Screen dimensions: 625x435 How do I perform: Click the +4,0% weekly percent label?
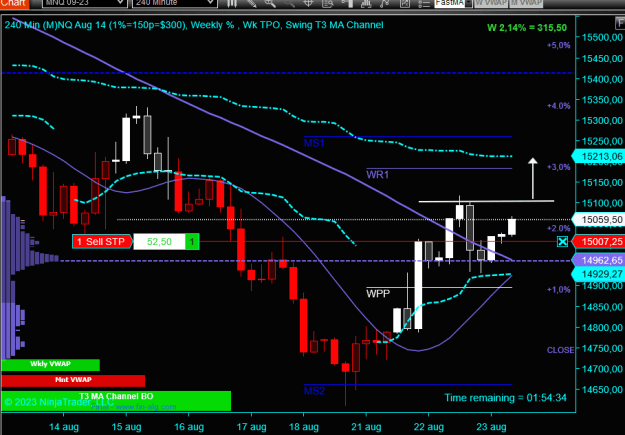click(559, 106)
